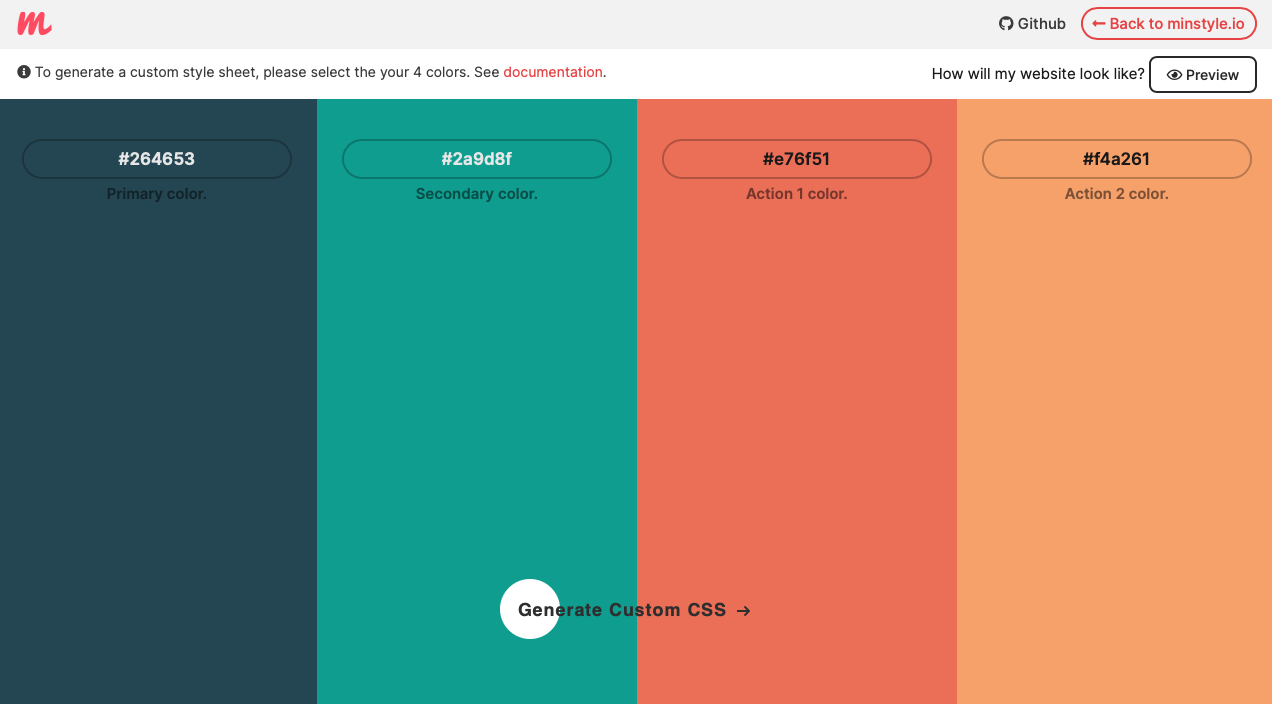Edit the #2a9d8f secondary color field
The image size is (1272, 704).
[477, 159]
